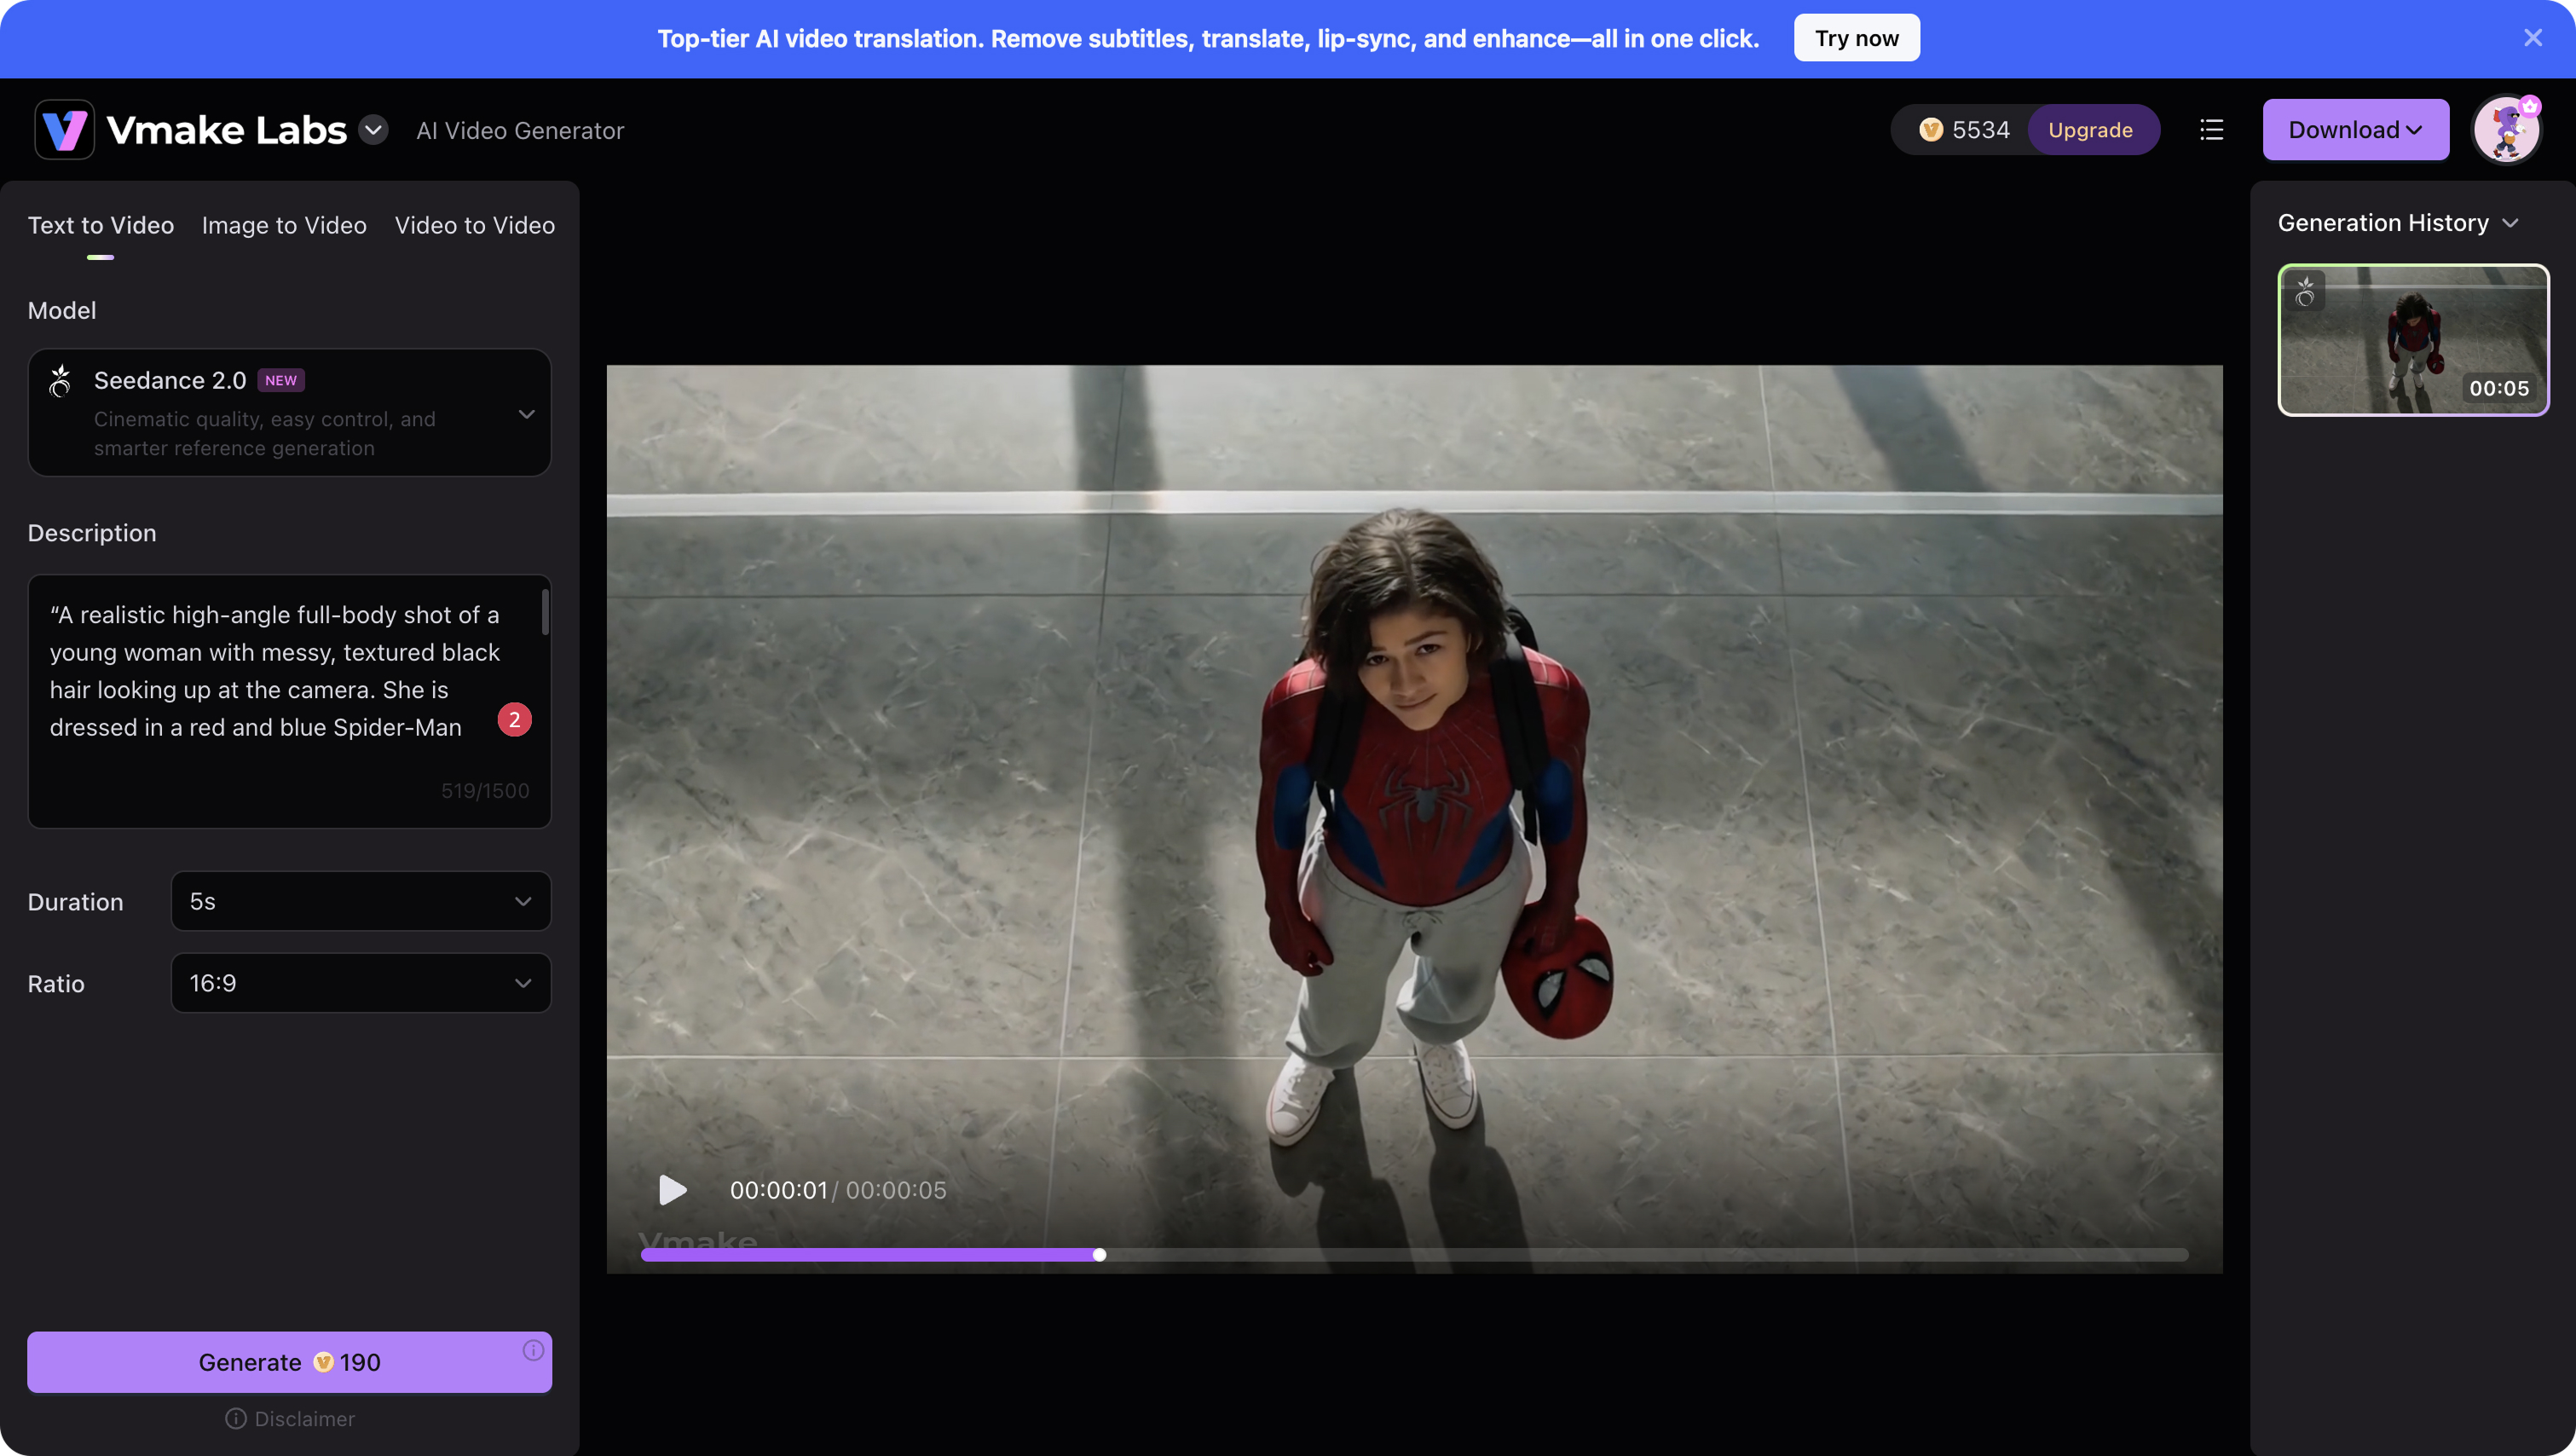Switch to the Video to Video tab

475,226
